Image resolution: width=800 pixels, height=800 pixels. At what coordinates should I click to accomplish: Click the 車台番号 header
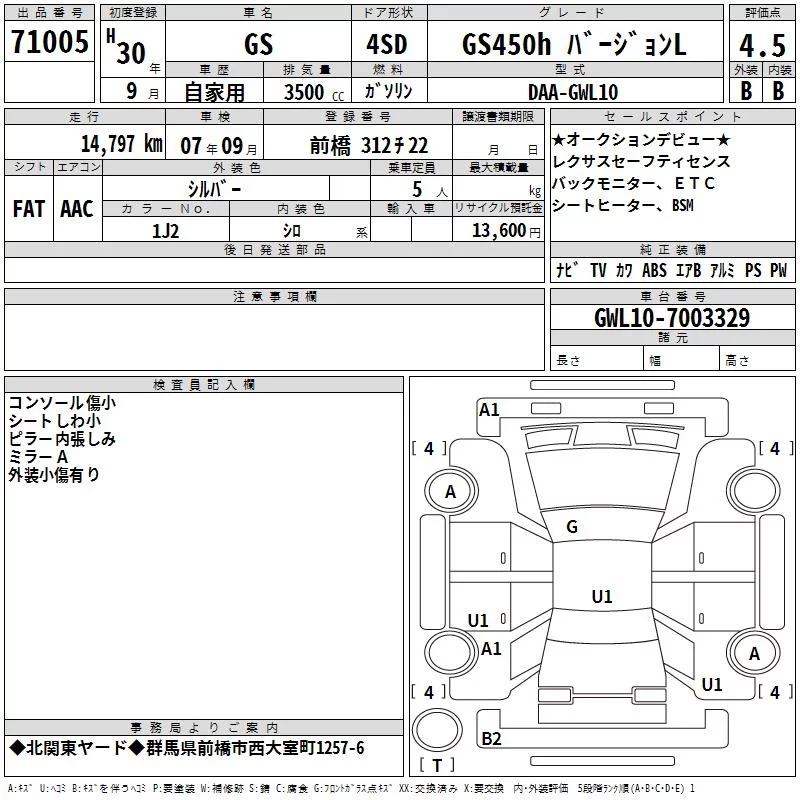[x=672, y=296]
